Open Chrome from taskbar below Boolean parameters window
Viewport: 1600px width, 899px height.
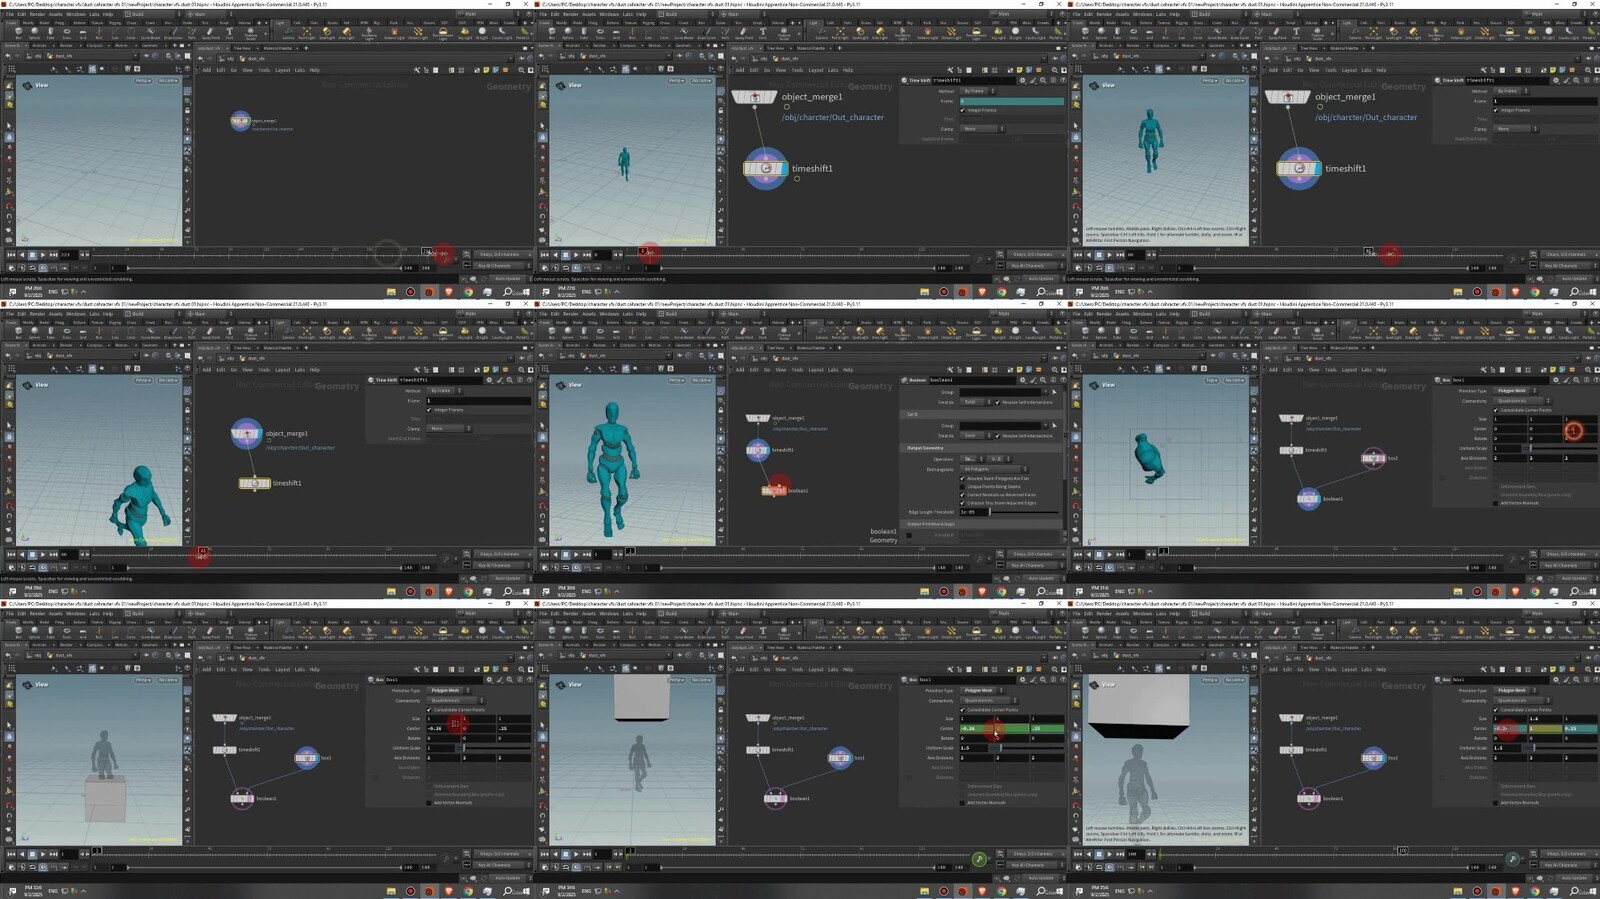(x=1001, y=592)
